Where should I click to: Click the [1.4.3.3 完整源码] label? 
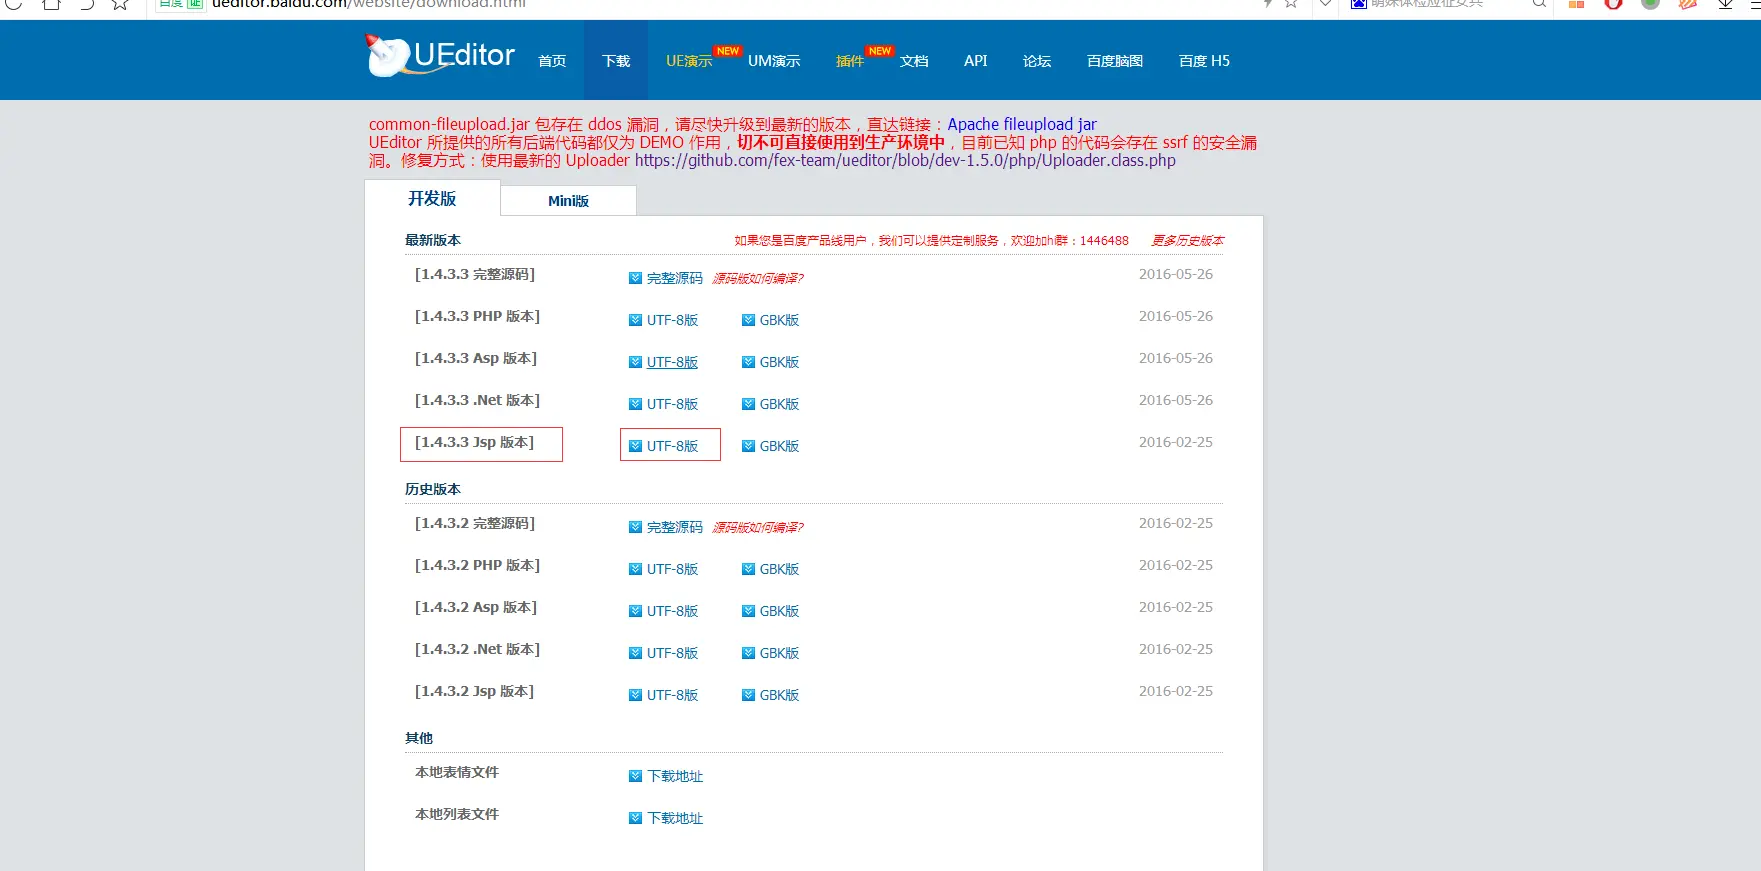tap(475, 274)
